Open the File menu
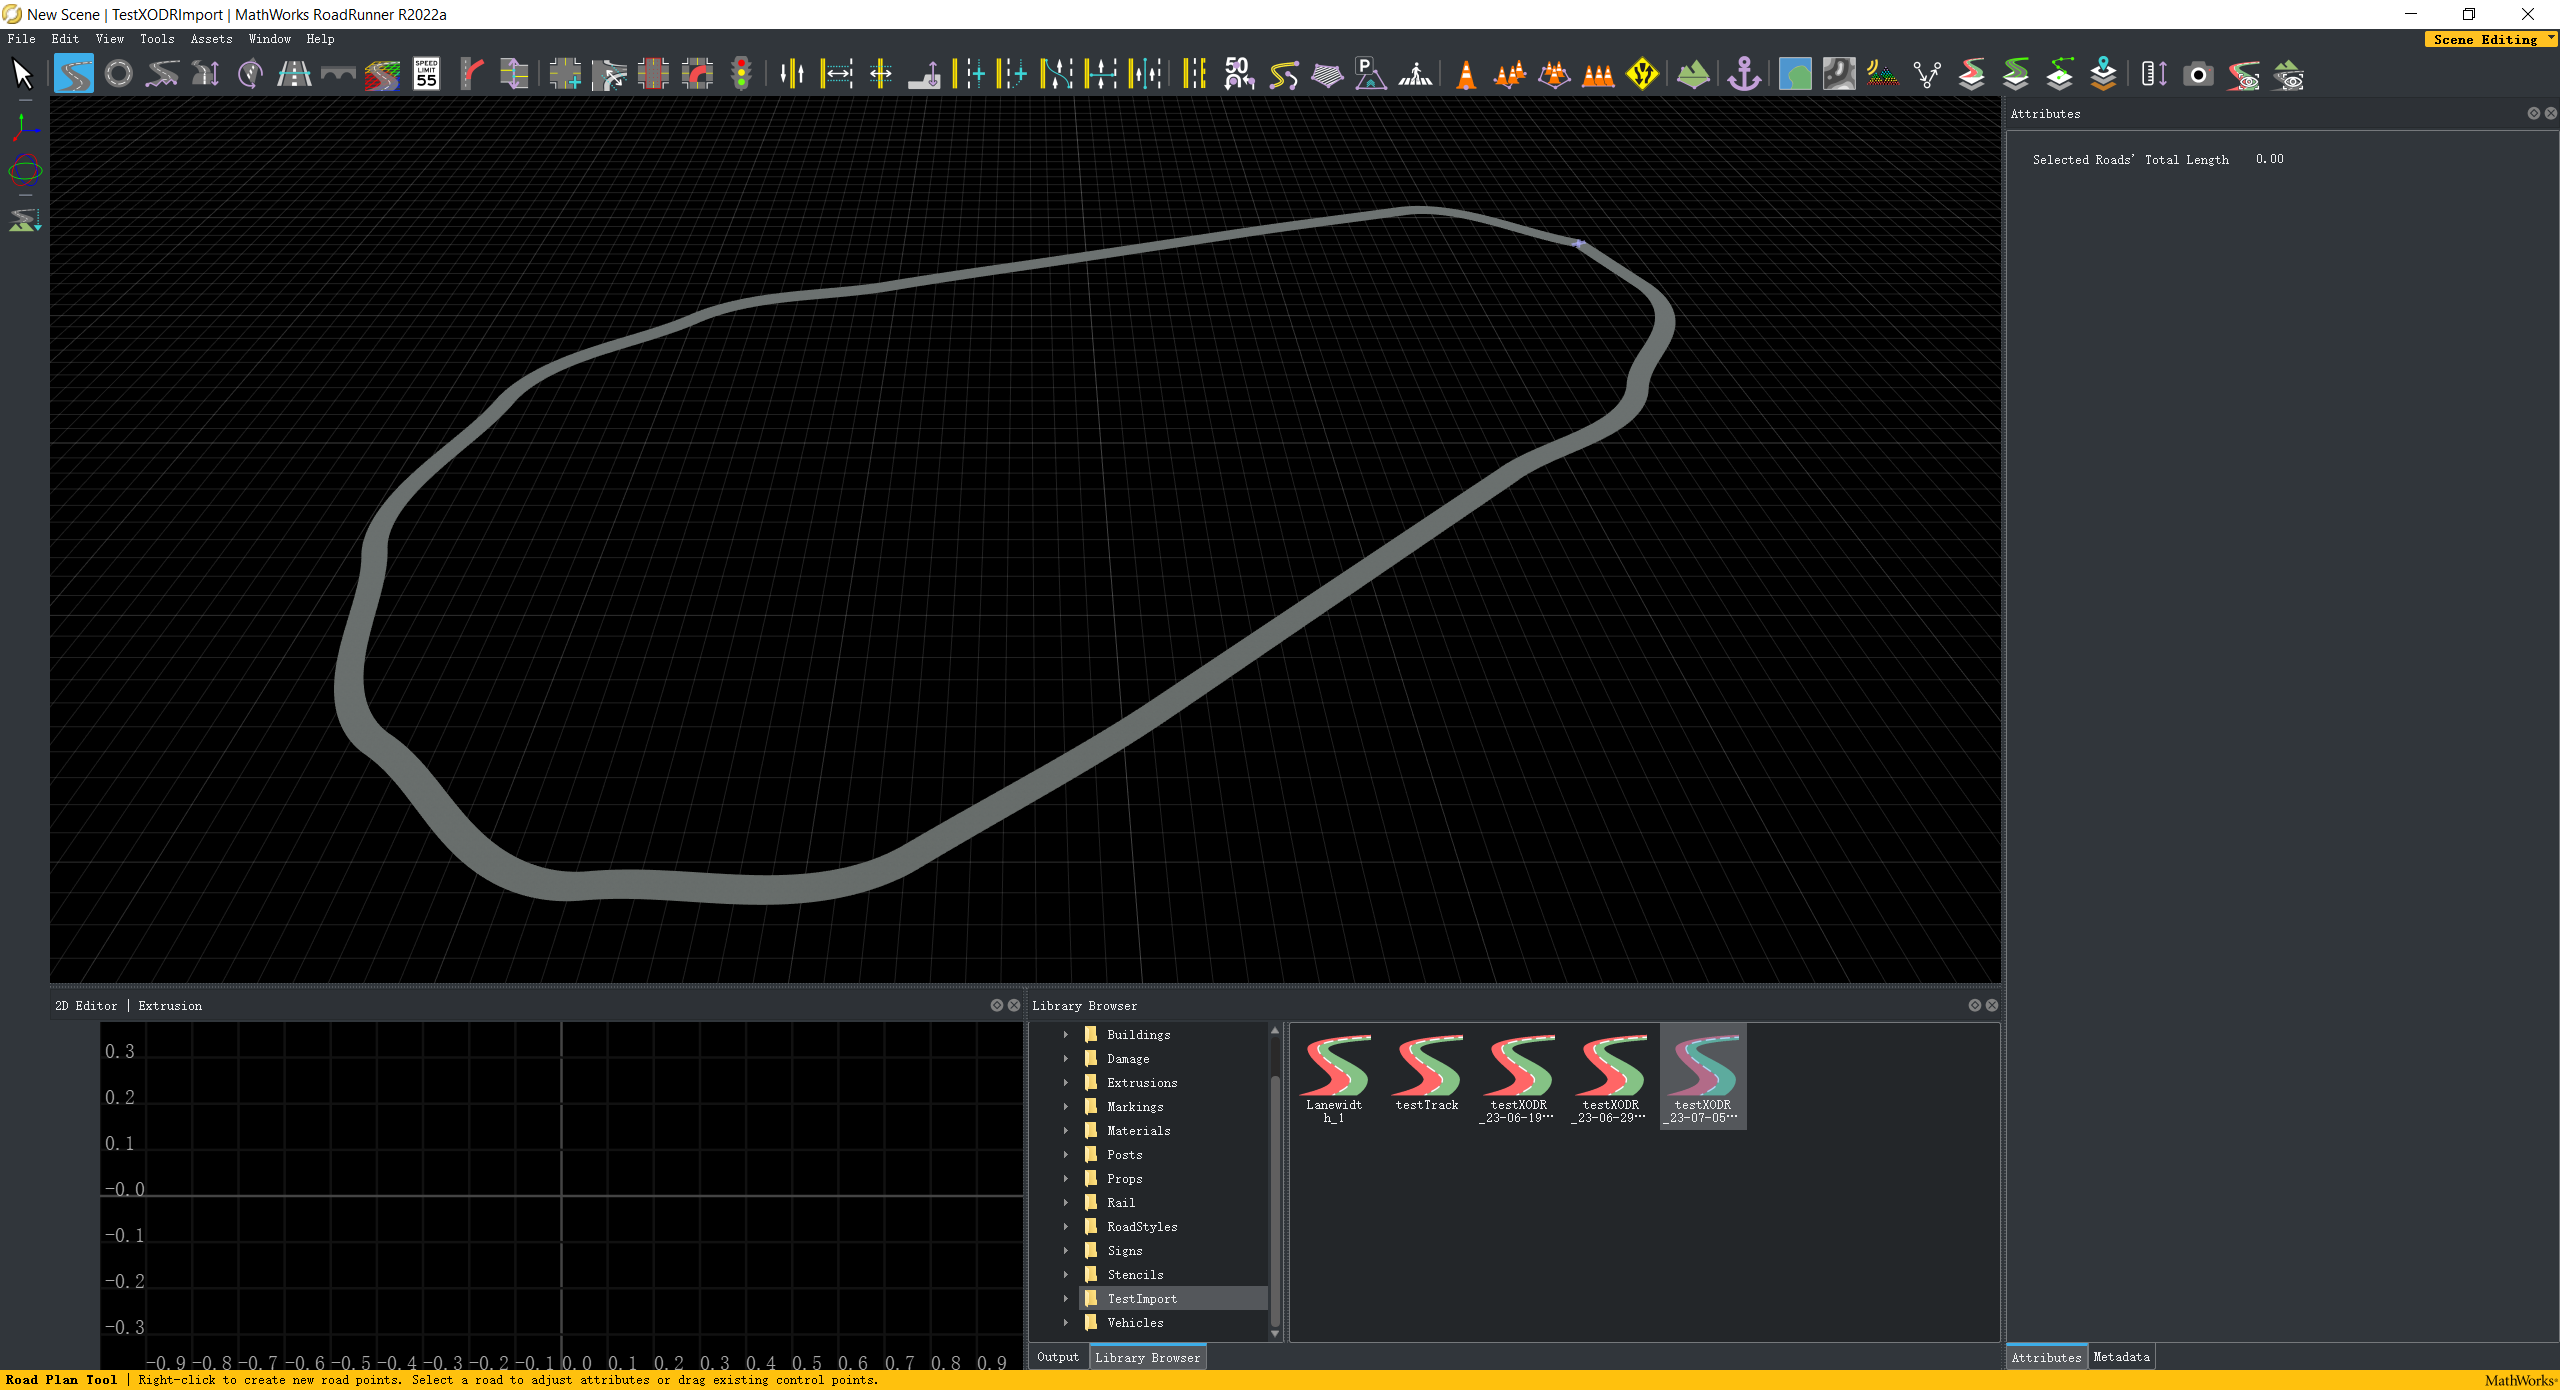The width and height of the screenshot is (2560, 1390). click(x=21, y=39)
